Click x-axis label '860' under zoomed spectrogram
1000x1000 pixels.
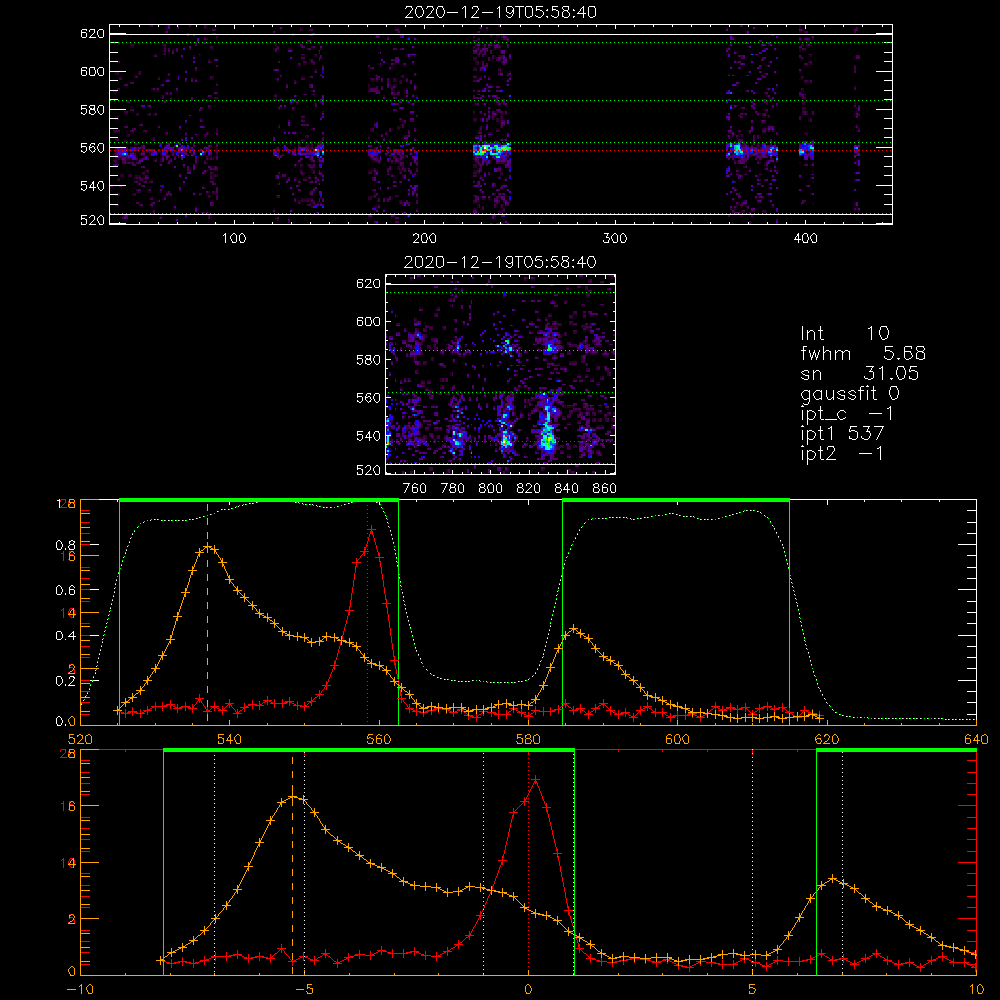(x=605, y=488)
